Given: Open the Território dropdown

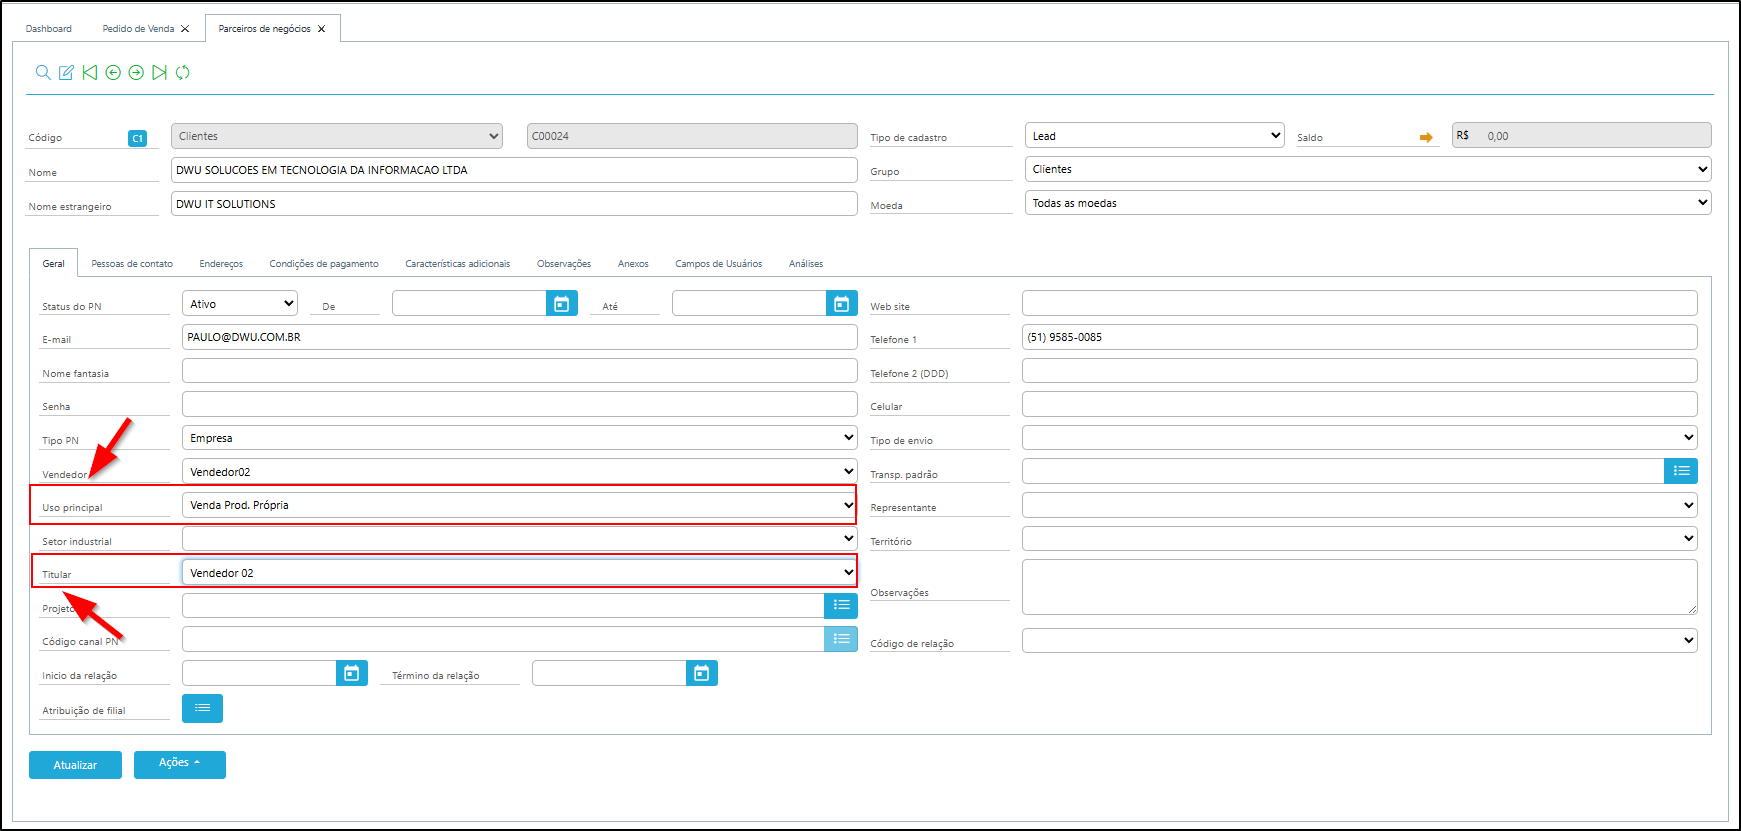Looking at the screenshot, I should pos(1360,539).
